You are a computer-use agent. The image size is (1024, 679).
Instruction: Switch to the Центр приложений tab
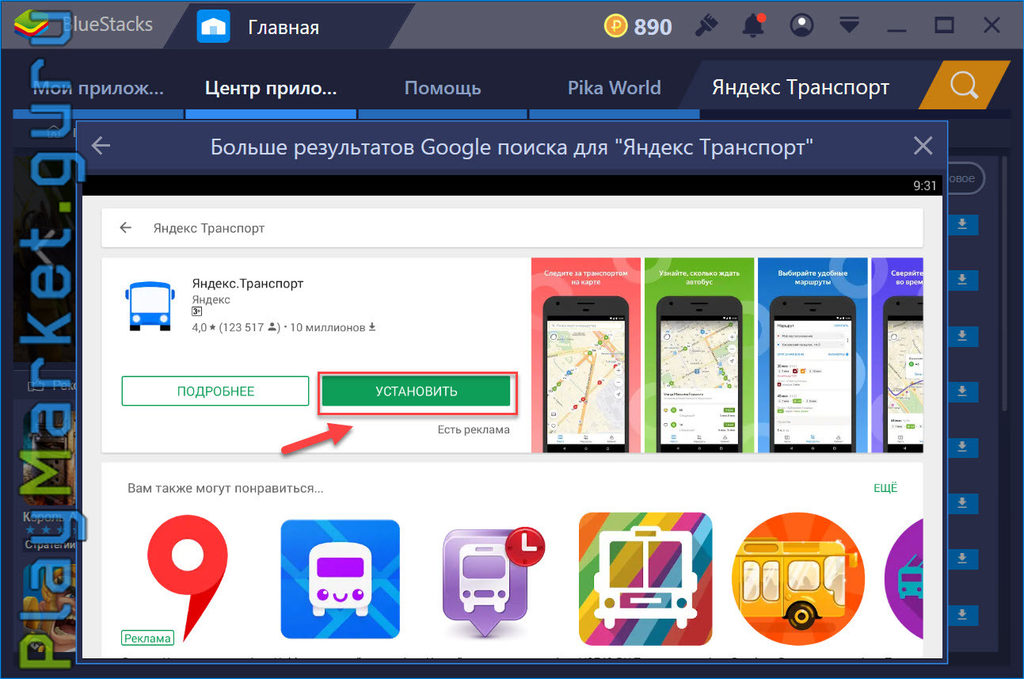[271, 87]
